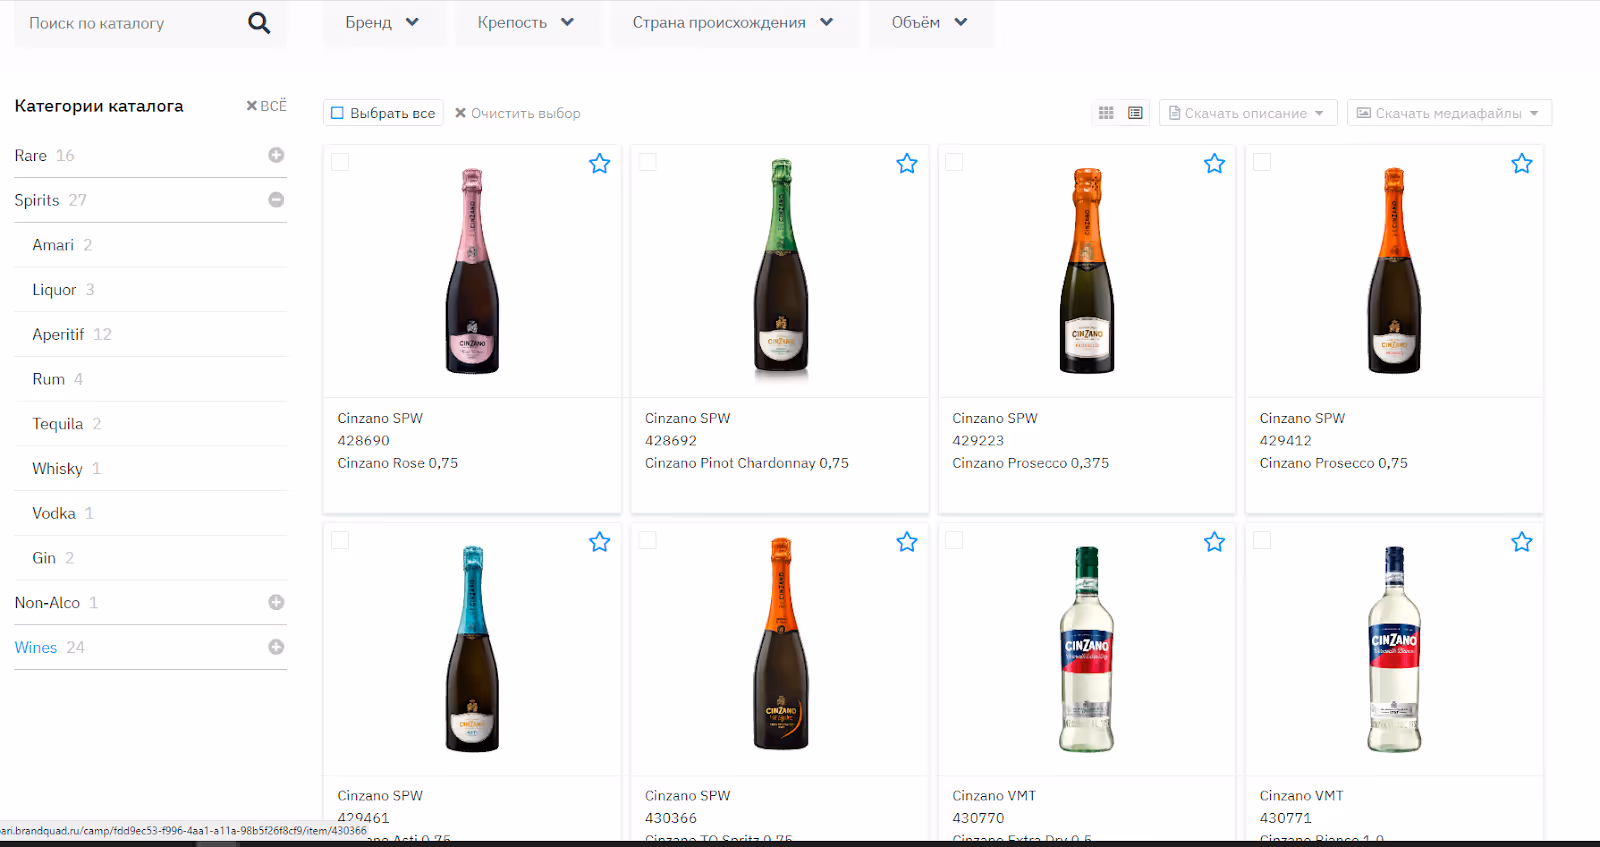Open the Rare category
Viewport: 1600px width, 847px height.
click(x=31, y=155)
